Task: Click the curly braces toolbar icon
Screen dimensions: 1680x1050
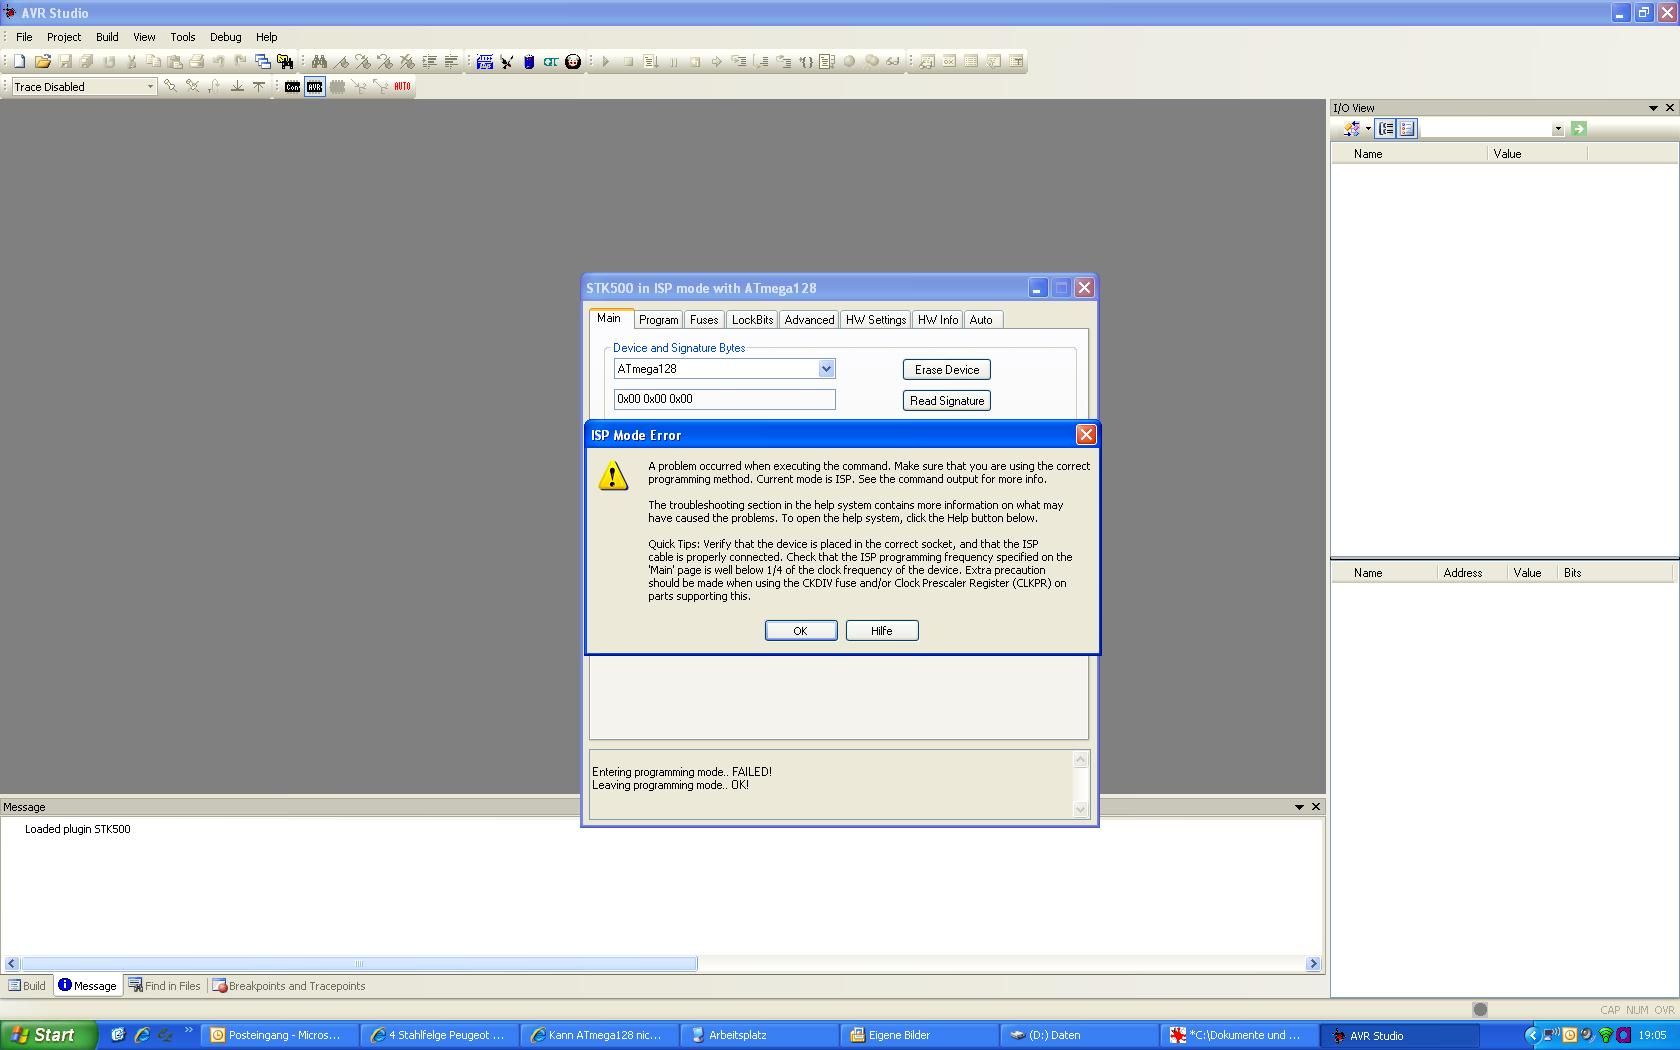Action: click(805, 61)
